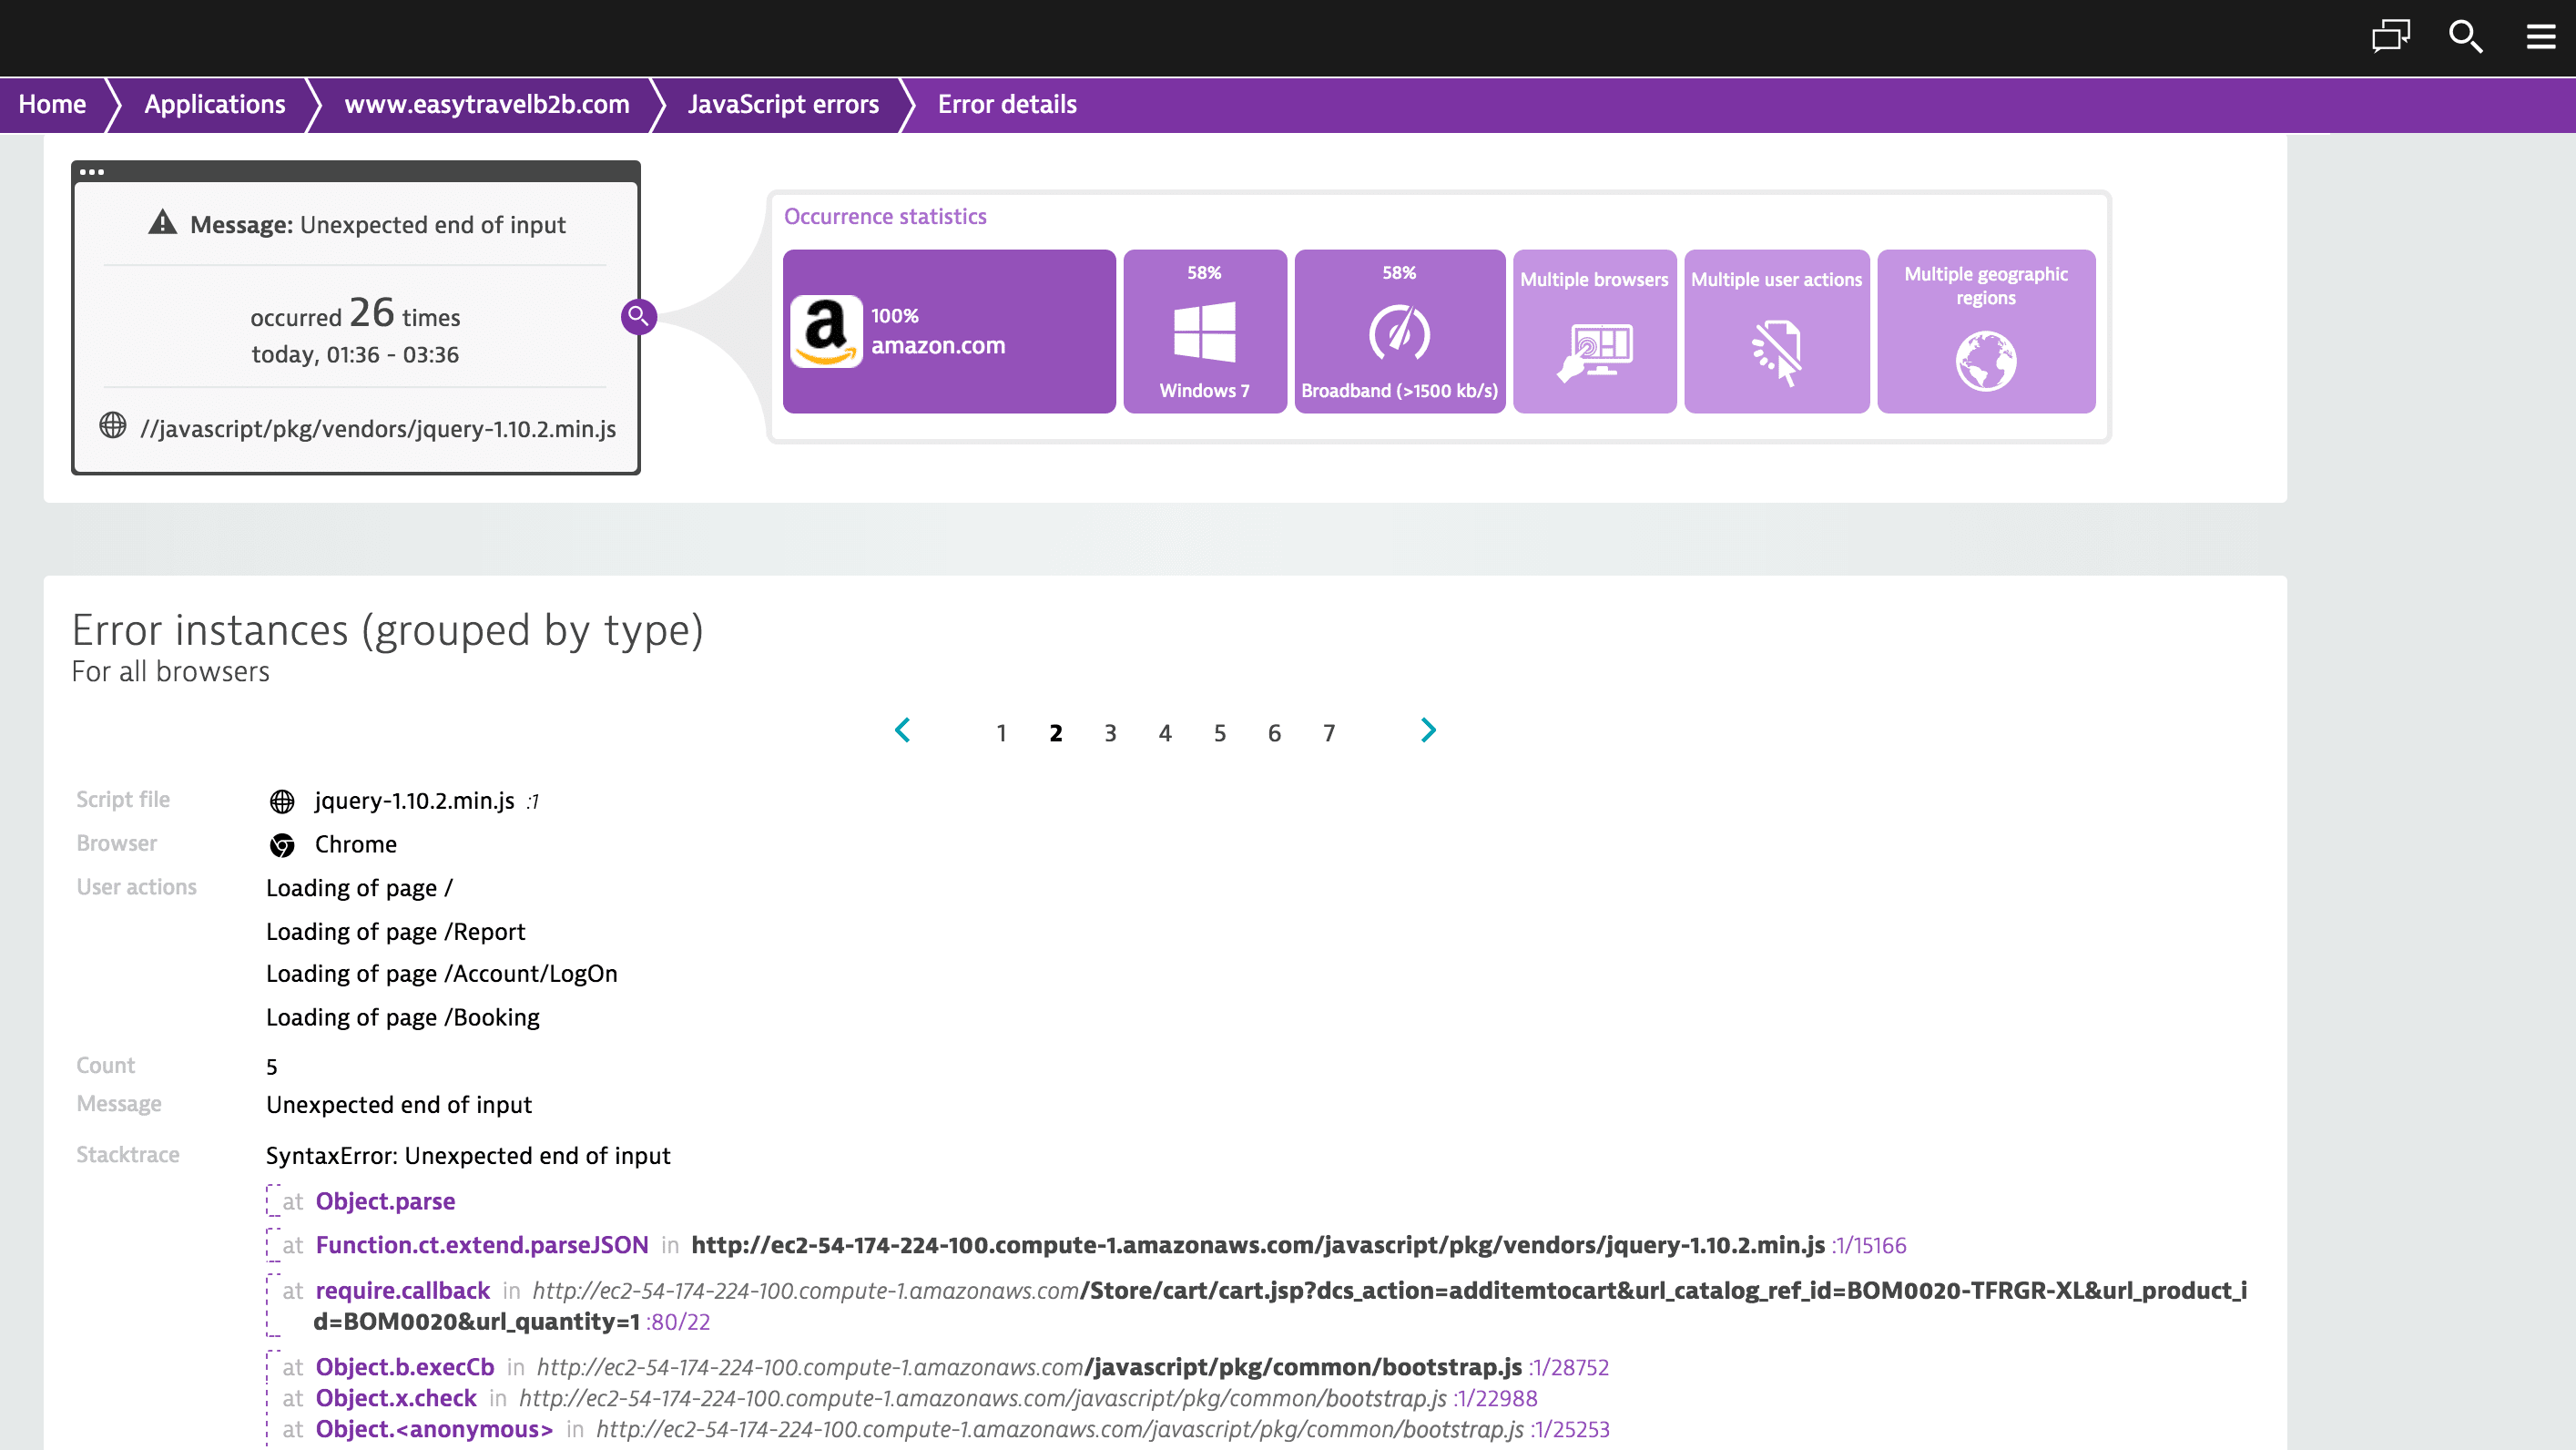The width and height of the screenshot is (2576, 1450).
Task: Expand the Object.b.execCb stack frame group
Action: point(272,1398)
